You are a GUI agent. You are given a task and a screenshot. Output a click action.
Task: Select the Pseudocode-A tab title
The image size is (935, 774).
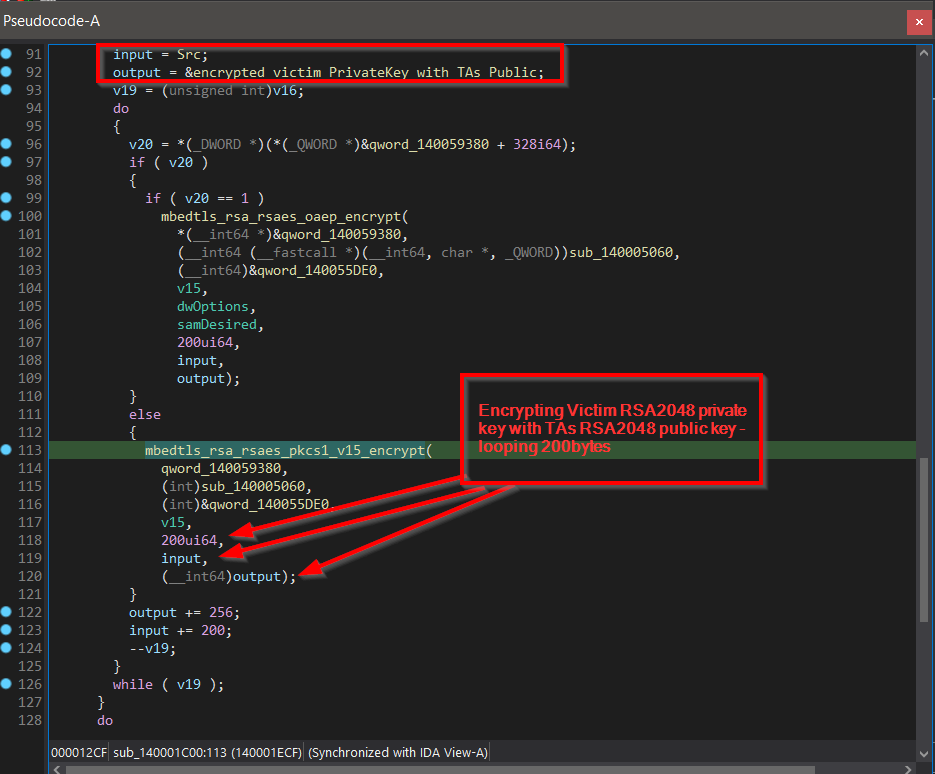[51, 21]
